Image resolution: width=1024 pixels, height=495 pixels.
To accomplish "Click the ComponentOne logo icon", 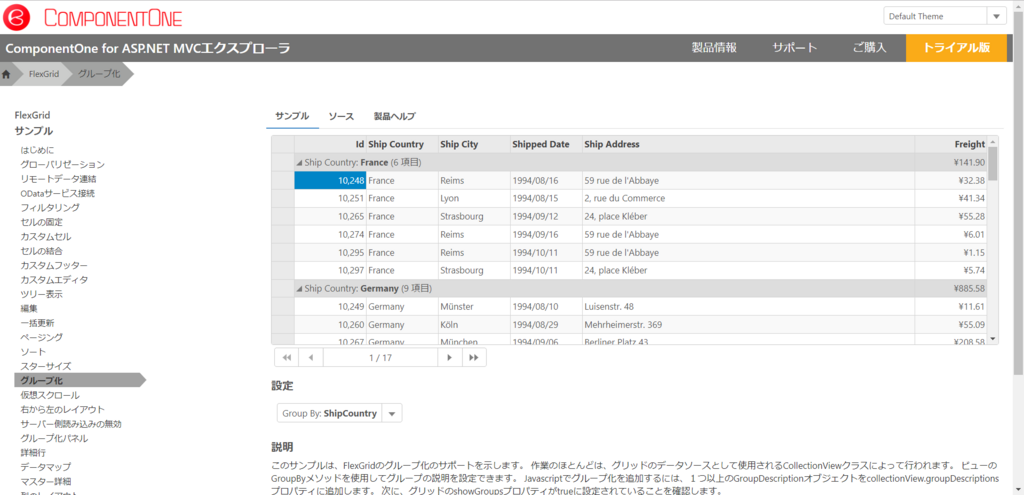I will tap(16, 17).
